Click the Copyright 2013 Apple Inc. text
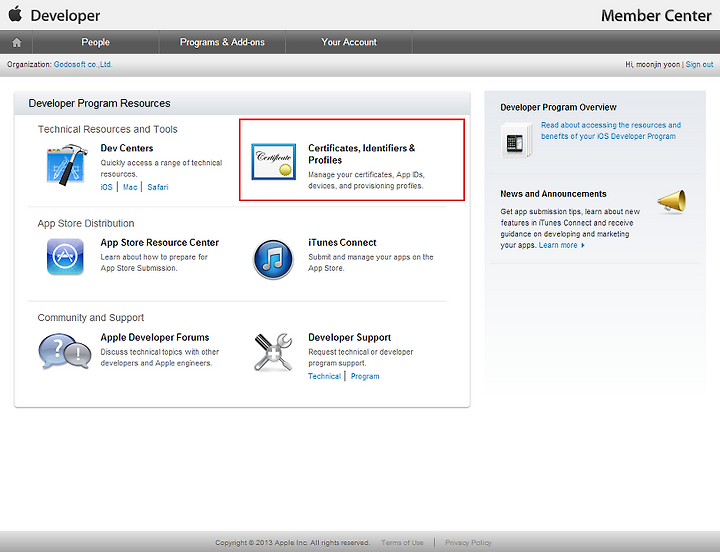This screenshot has height=552, width=720. [x=292, y=542]
